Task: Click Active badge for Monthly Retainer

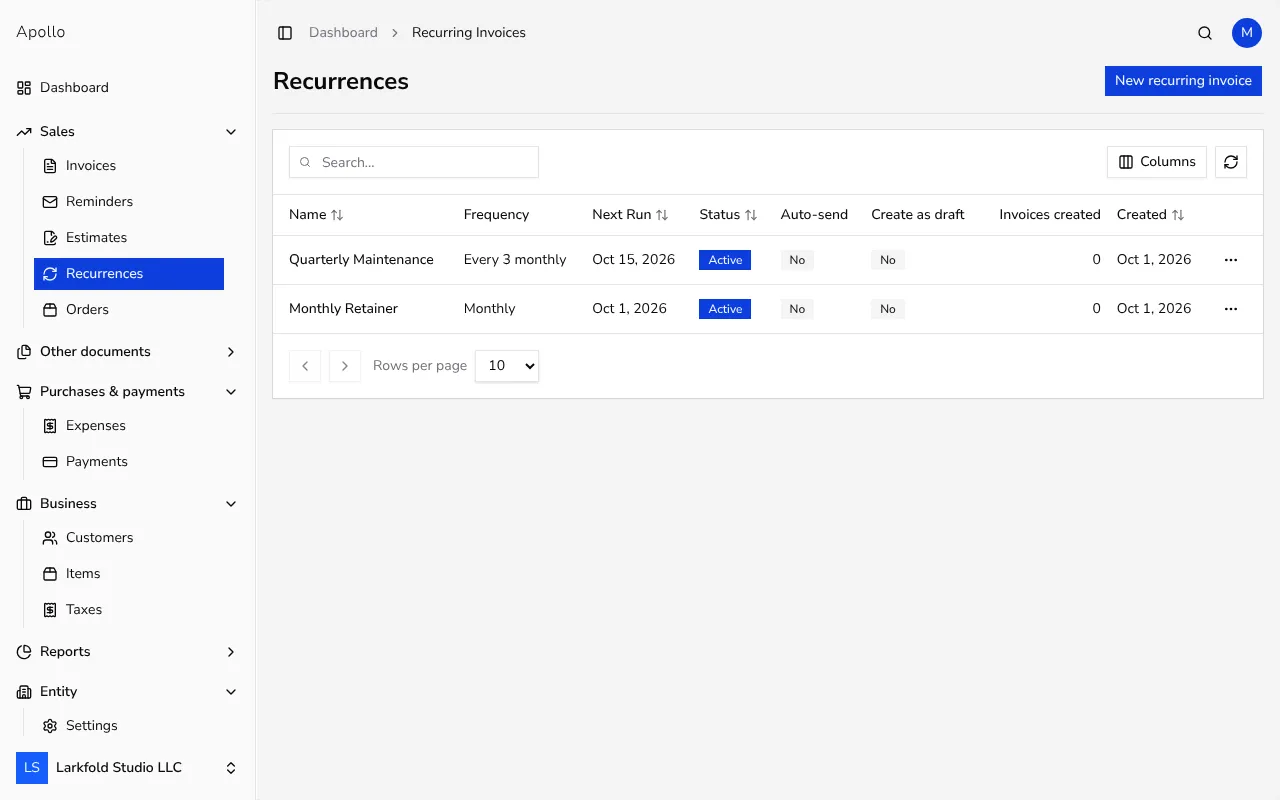Action: coord(725,309)
